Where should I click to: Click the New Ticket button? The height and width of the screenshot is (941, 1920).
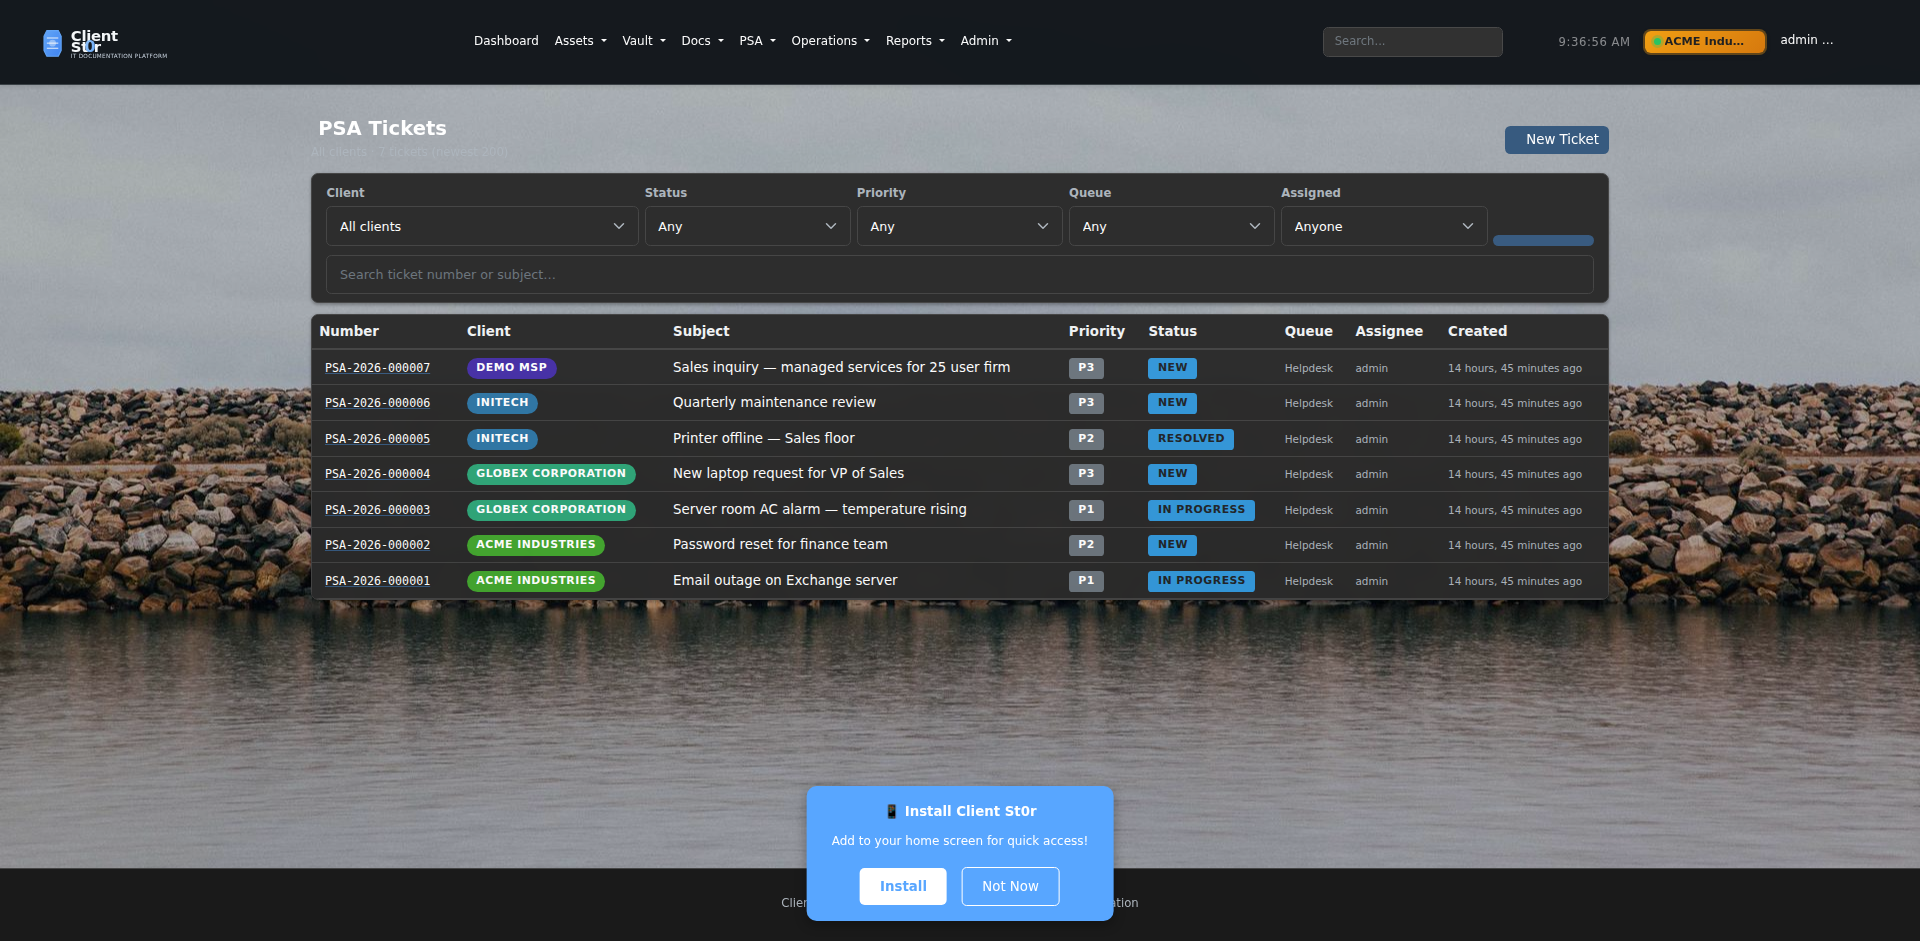(1556, 139)
